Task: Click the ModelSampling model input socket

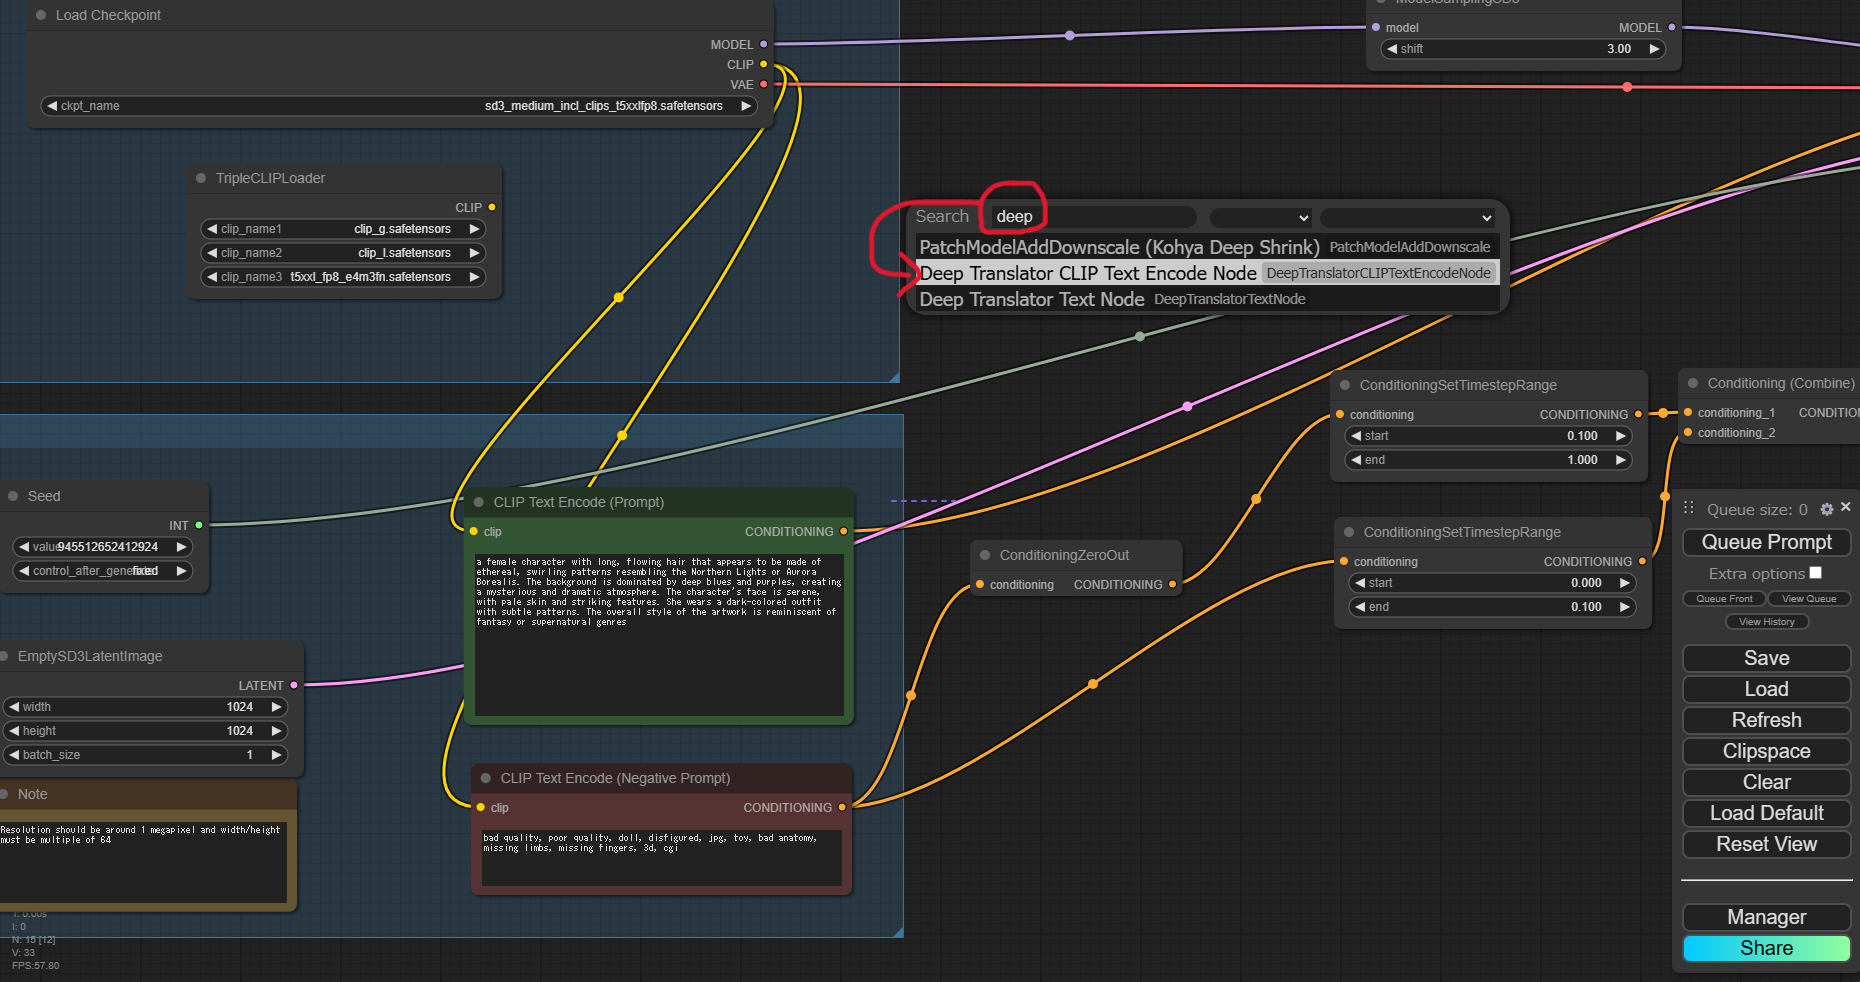Action: [1376, 27]
